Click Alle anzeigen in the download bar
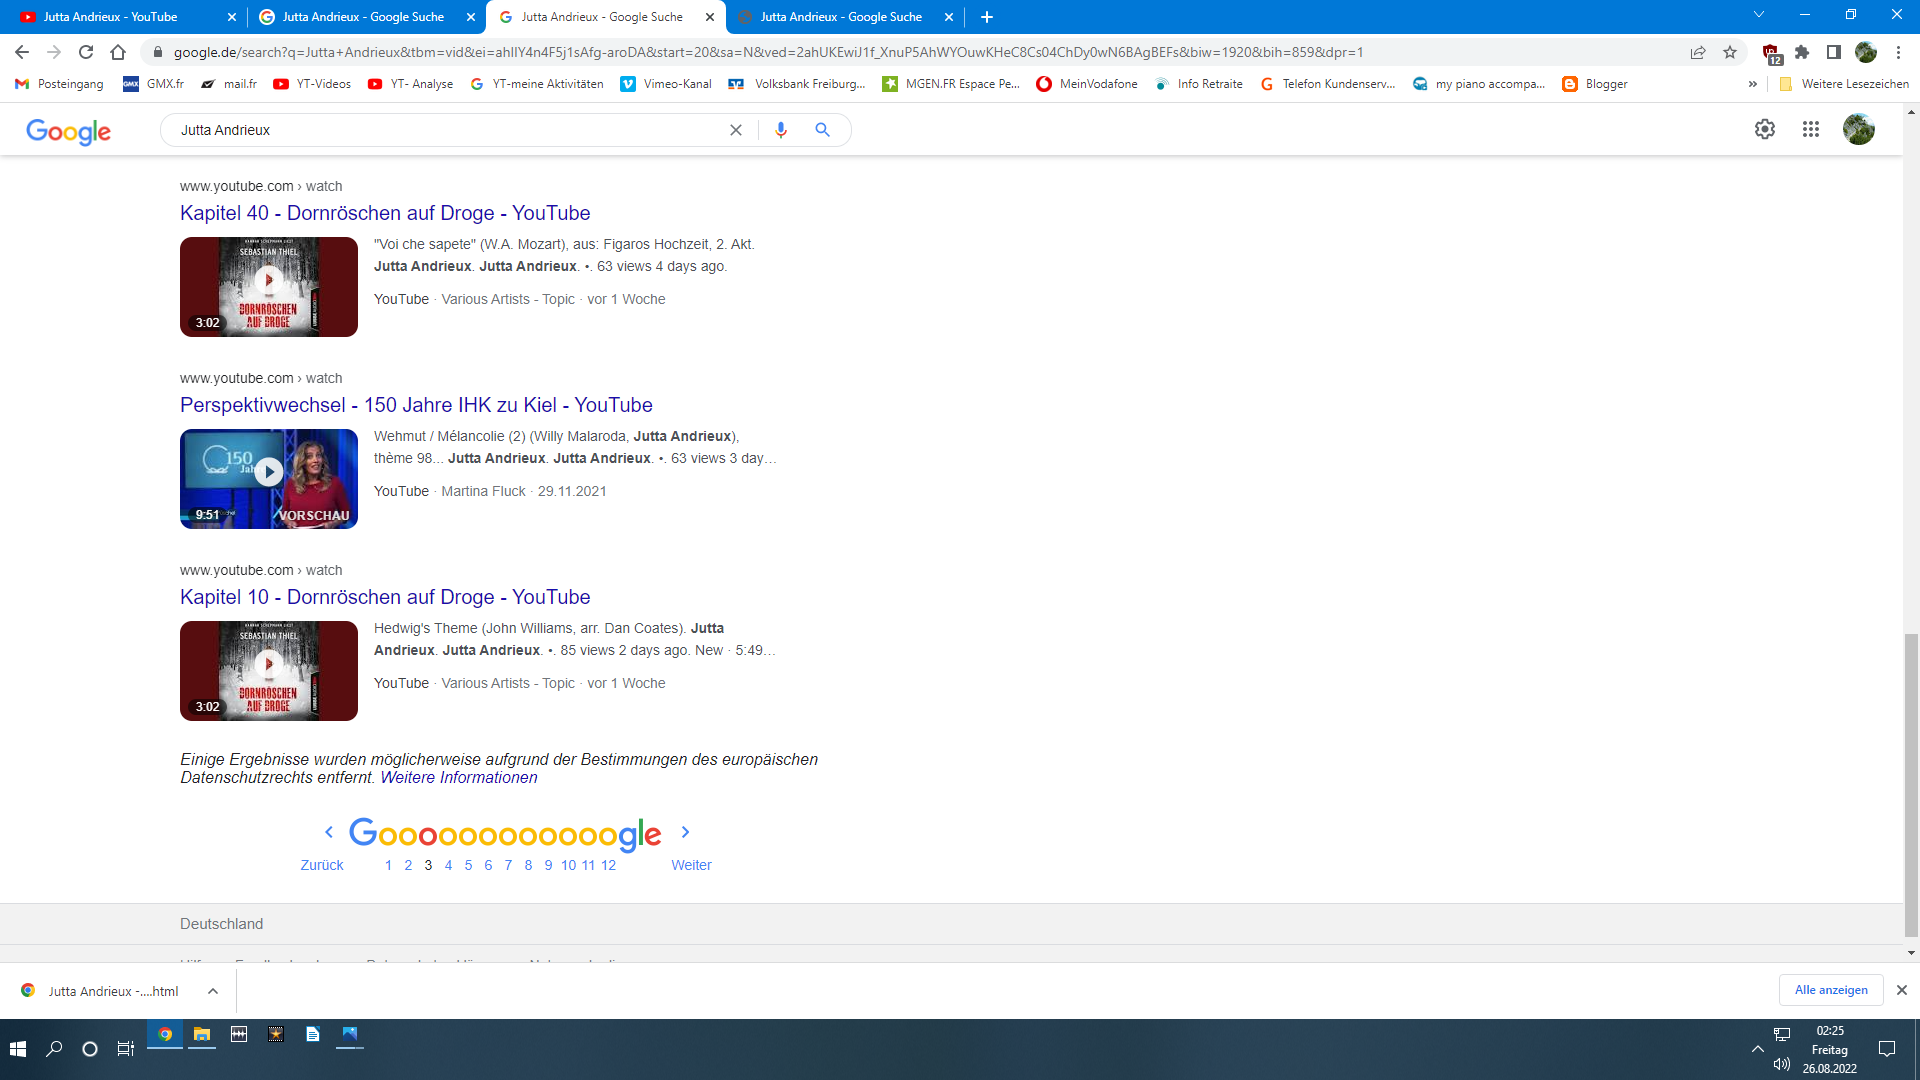Viewport: 1920px width, 1080px height. [x=1831, y=990]
